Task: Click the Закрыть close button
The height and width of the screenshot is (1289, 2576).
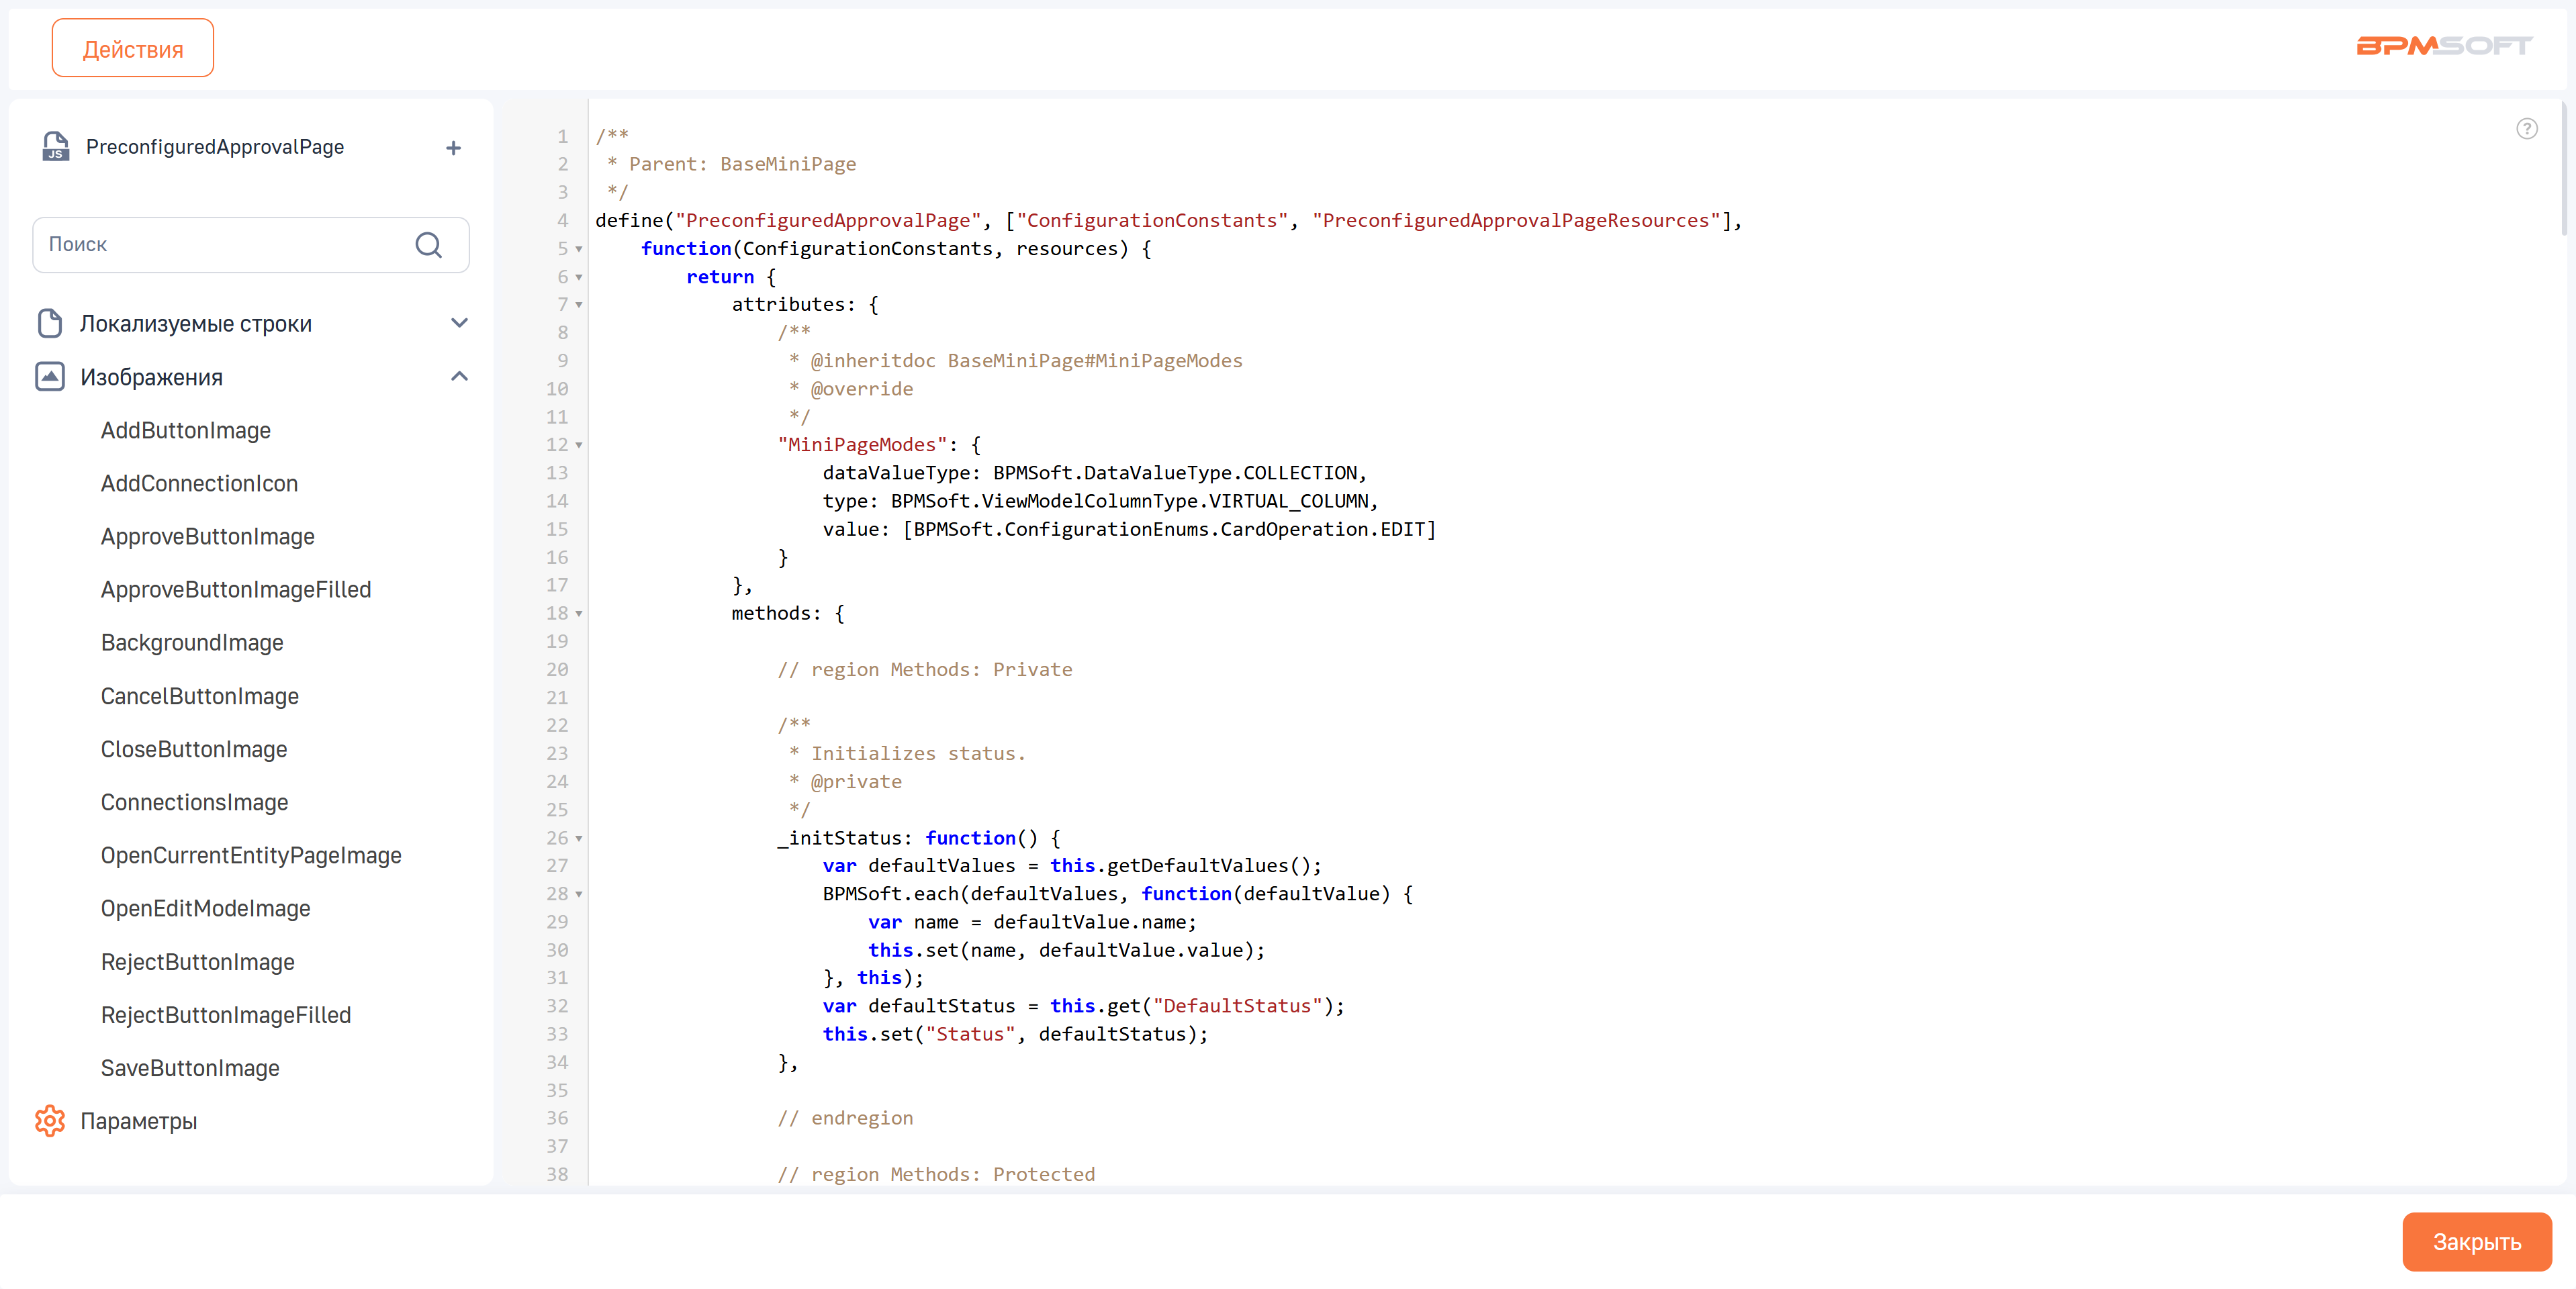Action: 2476,1241
